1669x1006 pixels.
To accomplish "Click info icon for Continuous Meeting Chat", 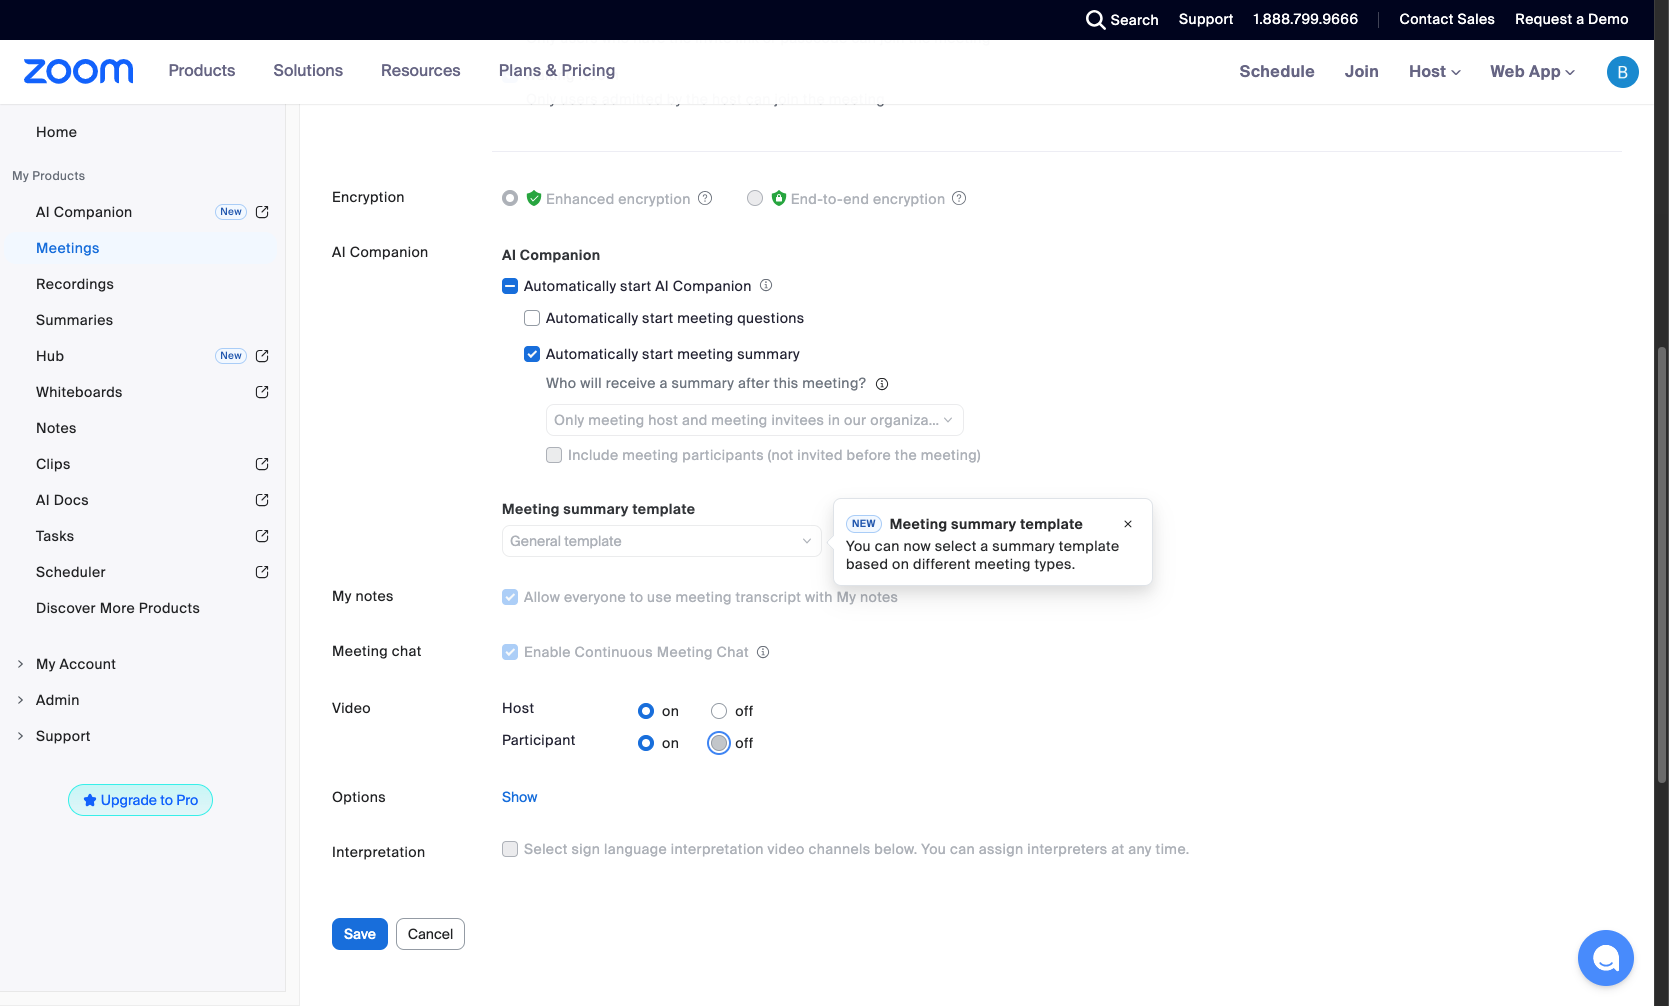I will (763, 652).
